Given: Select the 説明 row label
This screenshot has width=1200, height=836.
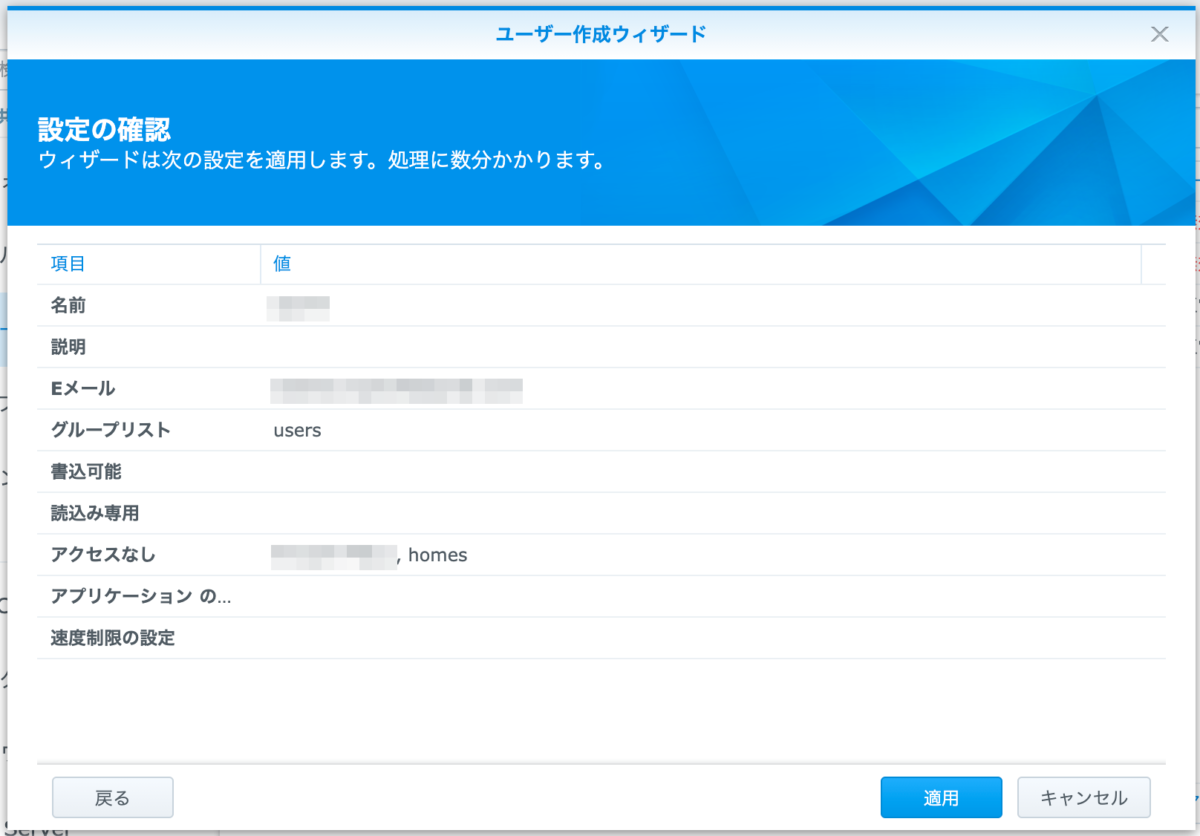Looking at the screenshot, I should point(68,347).
